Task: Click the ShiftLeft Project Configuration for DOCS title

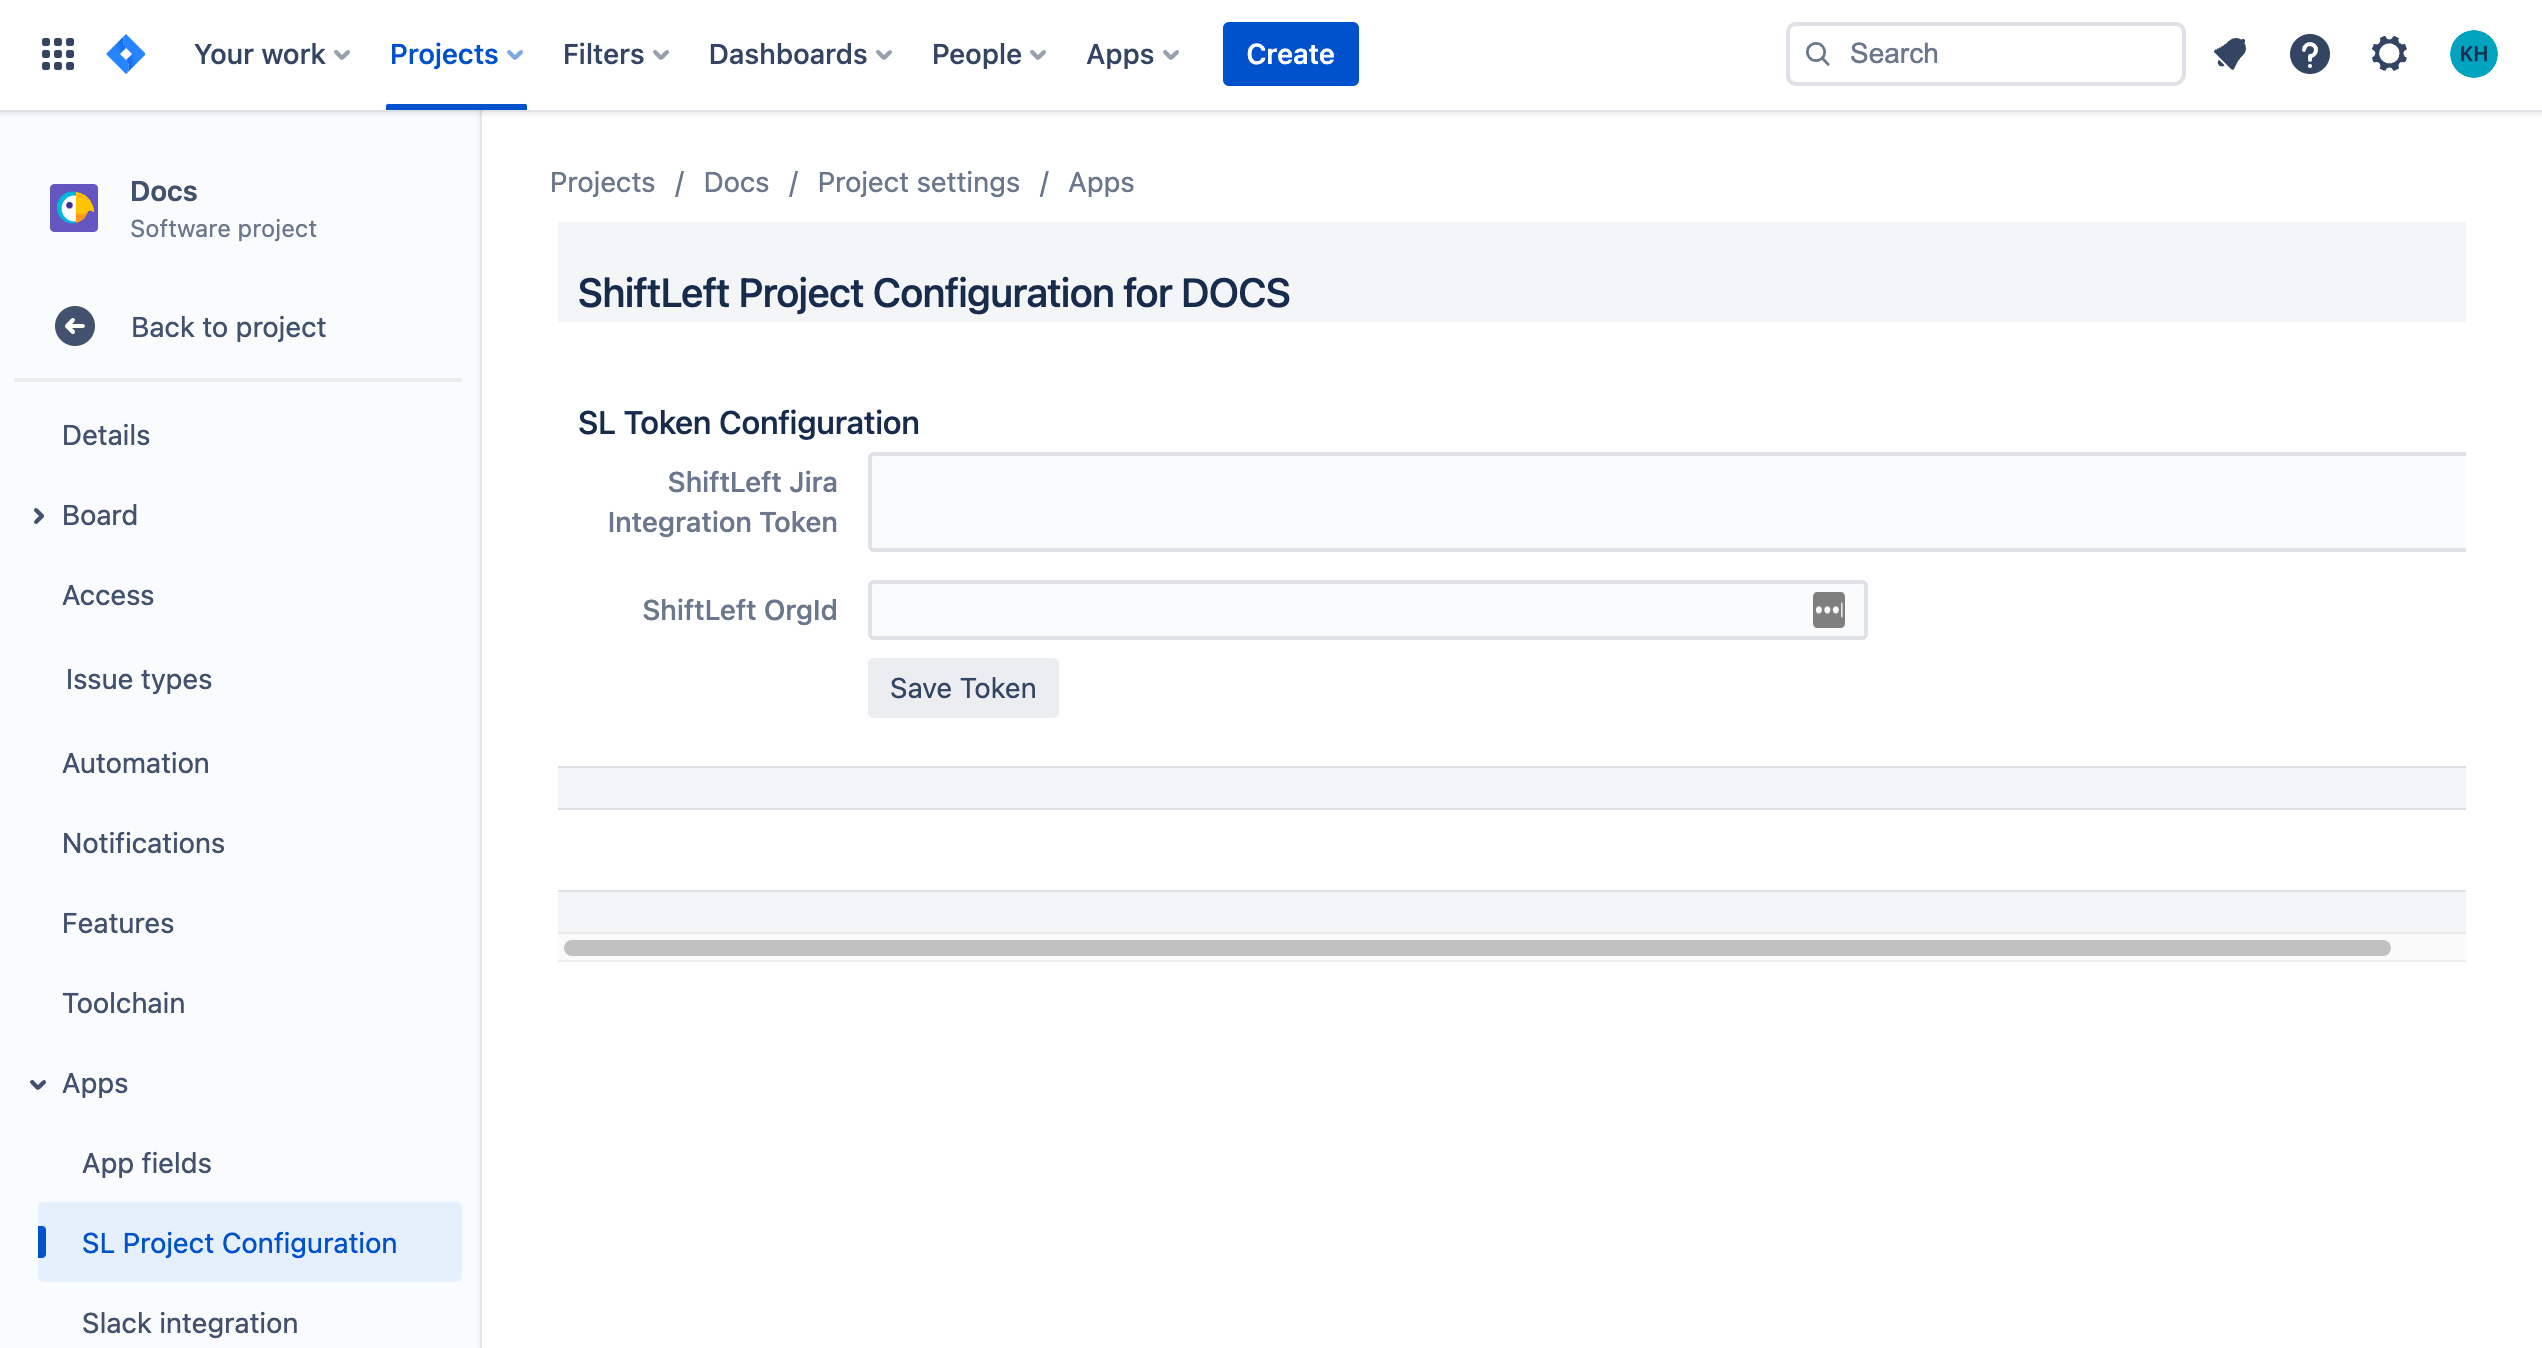Action: (x=934, y=293)
